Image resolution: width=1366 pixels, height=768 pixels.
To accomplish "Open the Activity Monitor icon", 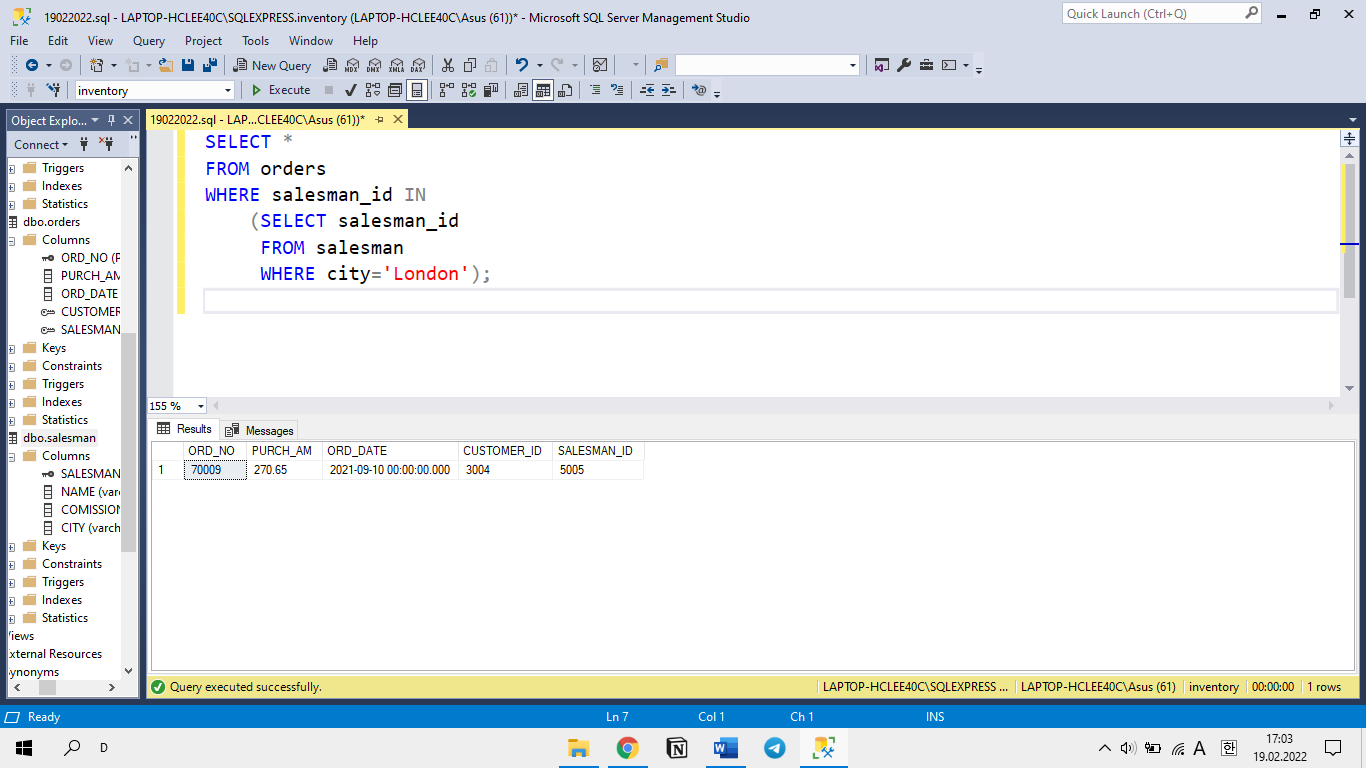I will [x=599, y=65].
